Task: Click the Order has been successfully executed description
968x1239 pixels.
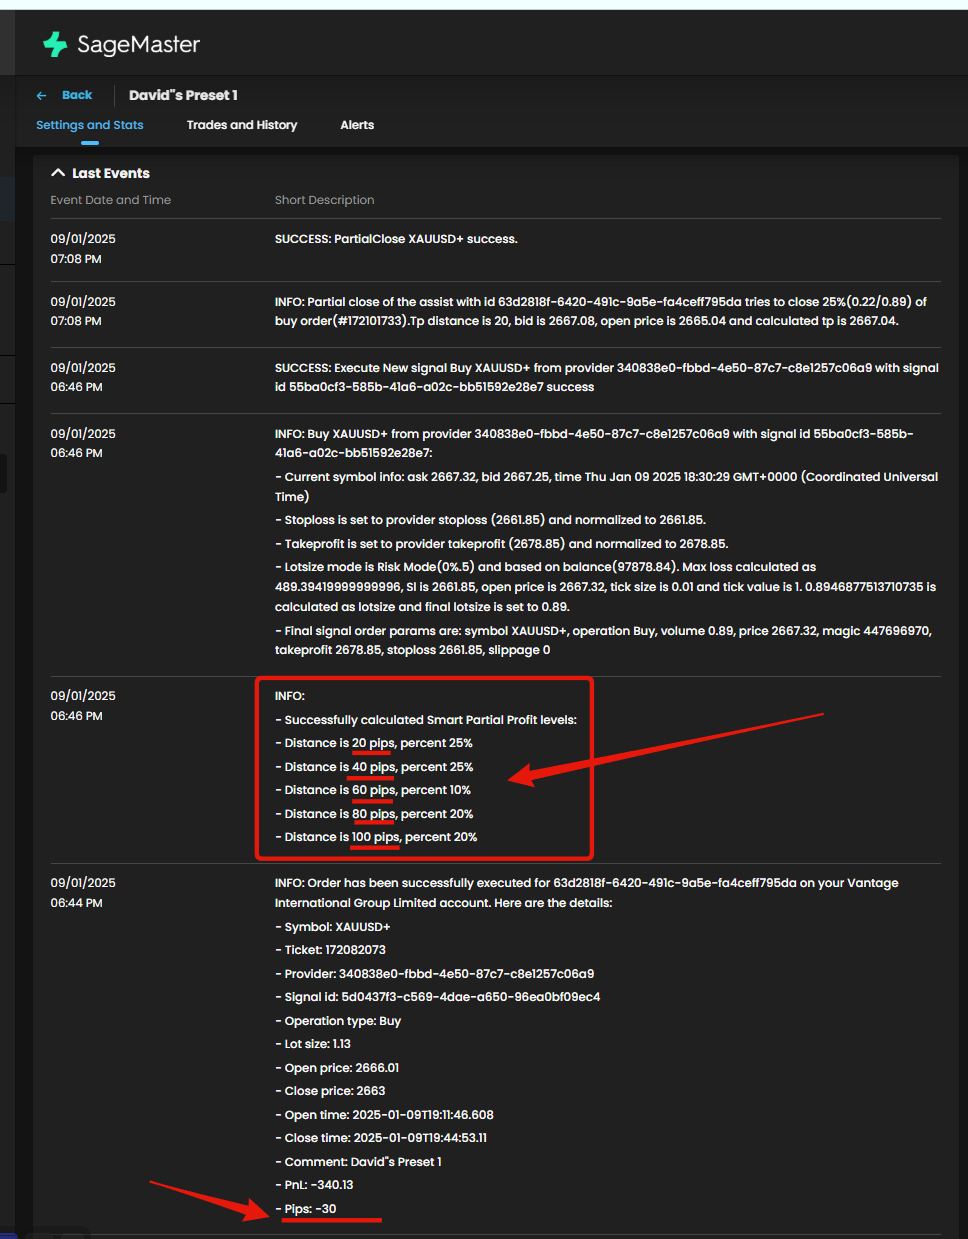Action: coord(587,893)
